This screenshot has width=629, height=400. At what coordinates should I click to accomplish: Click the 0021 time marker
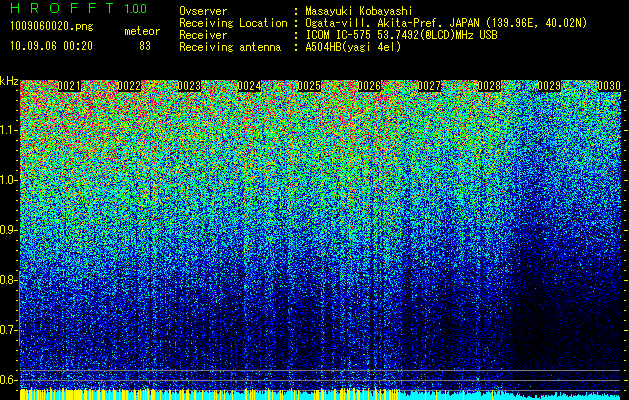pyautogui.click(x=69, y=86)
